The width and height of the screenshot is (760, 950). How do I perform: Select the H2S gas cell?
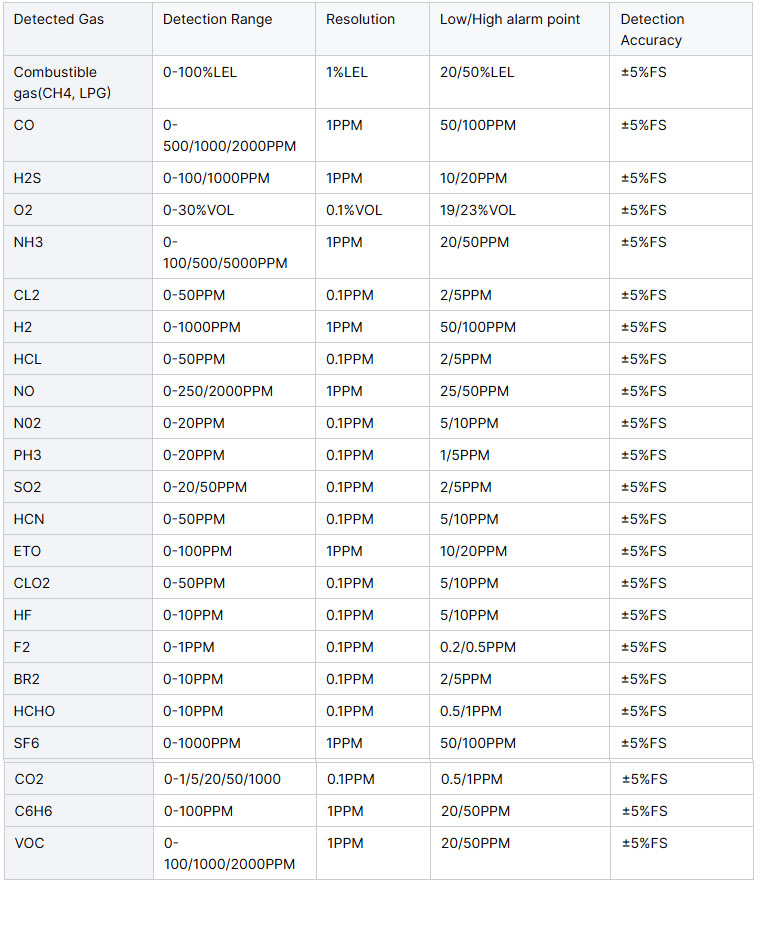pyautogui.click(x=78, y=178)
